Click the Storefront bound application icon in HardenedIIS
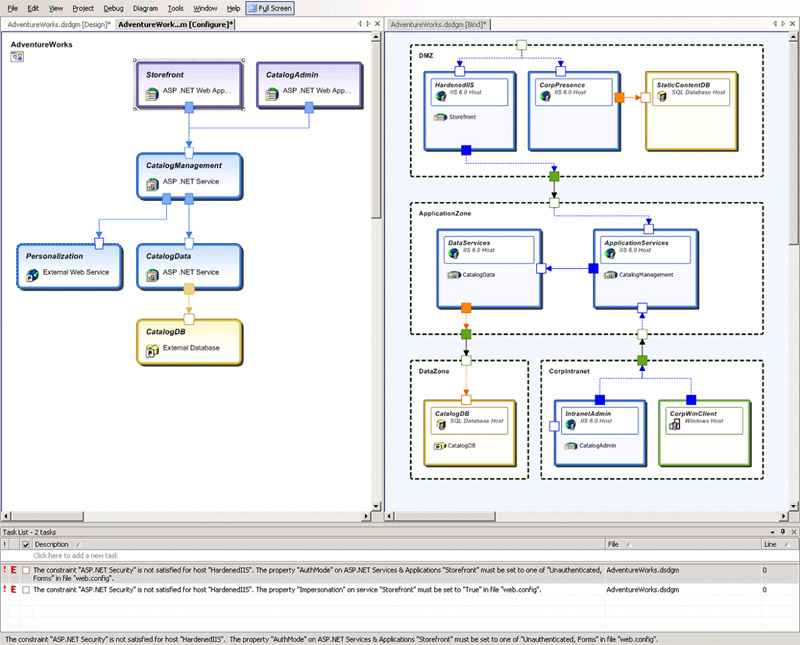 coord(440,117)
